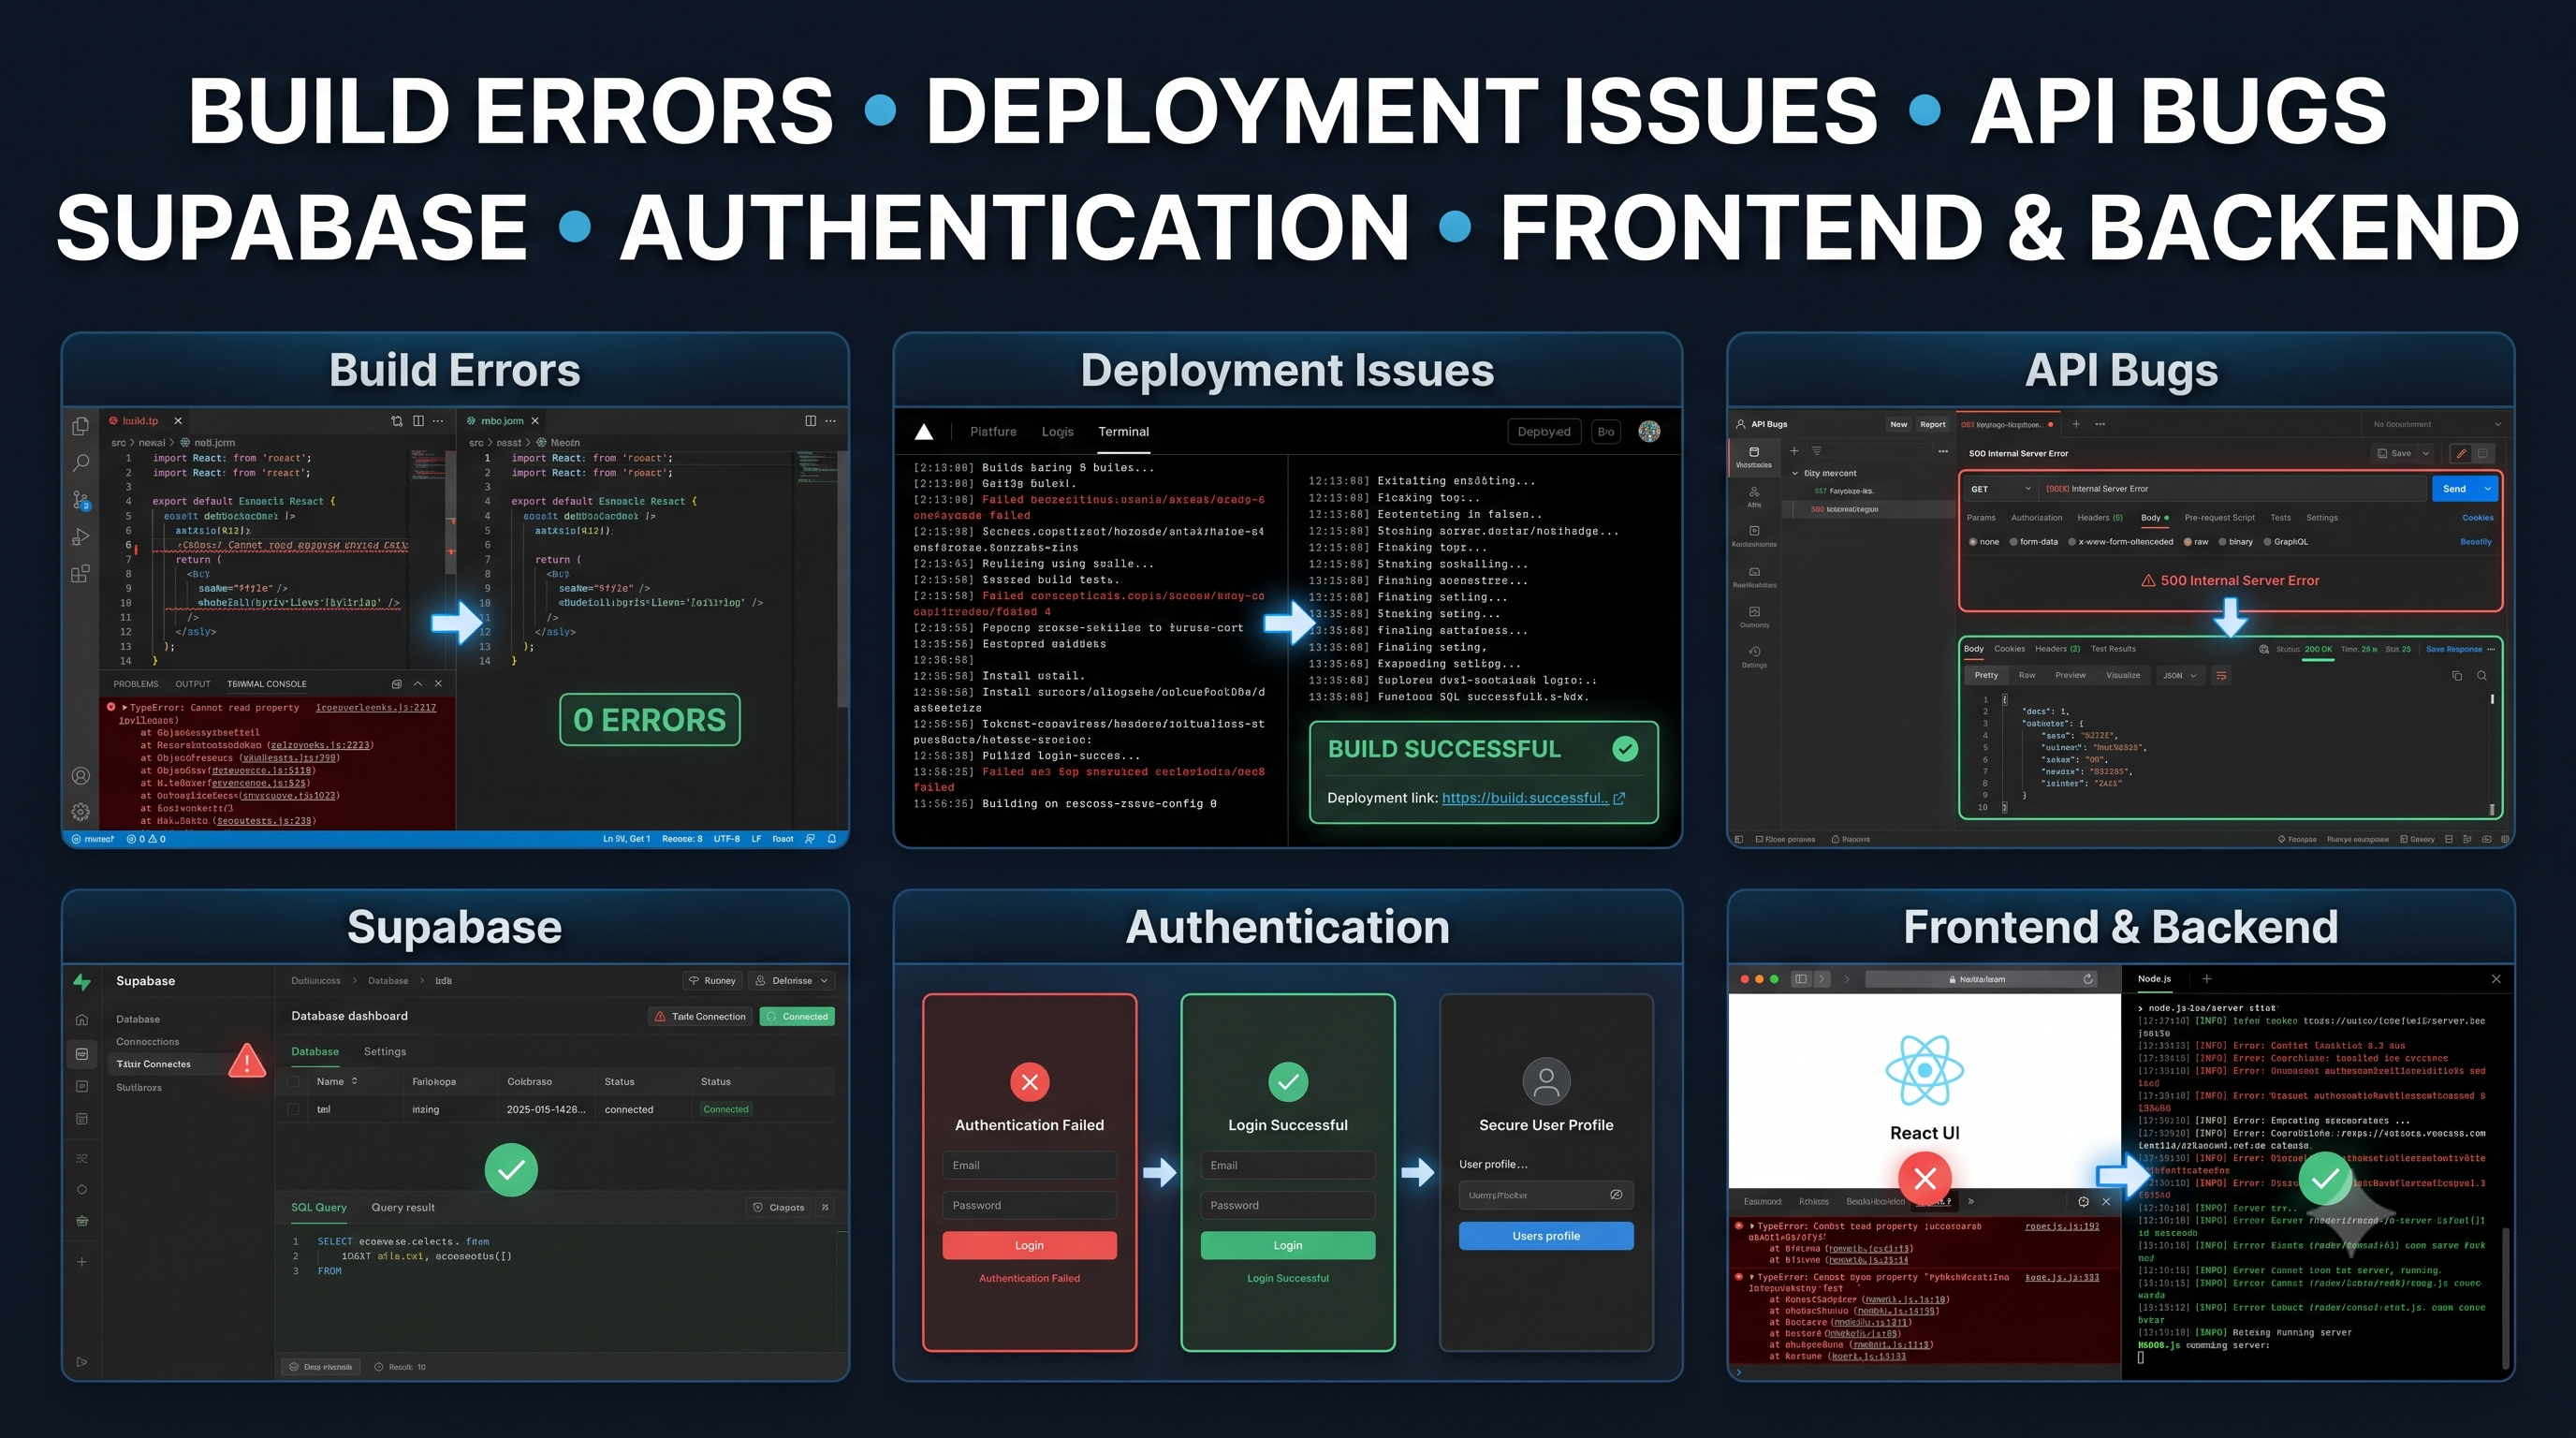
Task: Open the Manage gear icon in Build Errors editor
Action: pyautogui.click(x=81, y=812)
